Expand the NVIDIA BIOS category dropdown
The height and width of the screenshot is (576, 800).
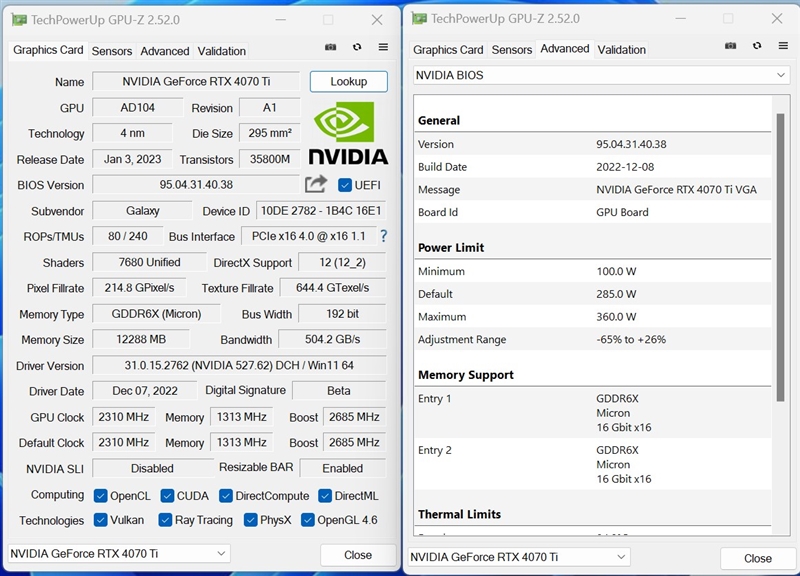(601, 76)
